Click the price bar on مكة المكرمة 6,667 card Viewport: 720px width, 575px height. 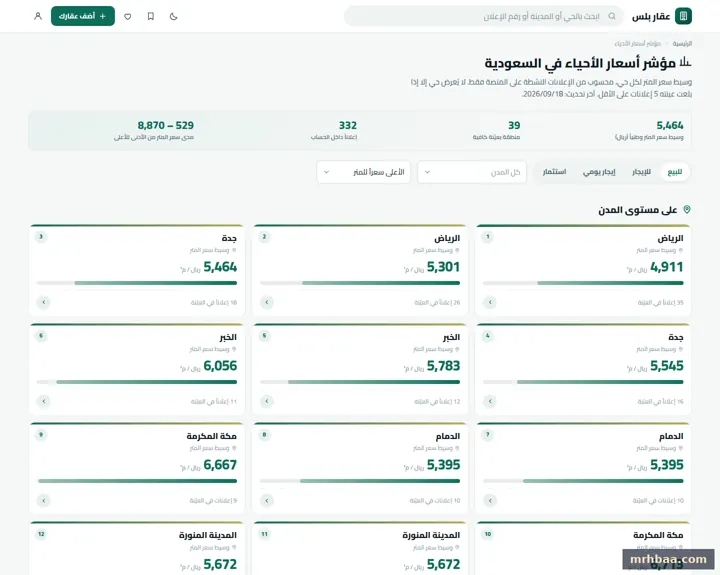coord(137,481)
